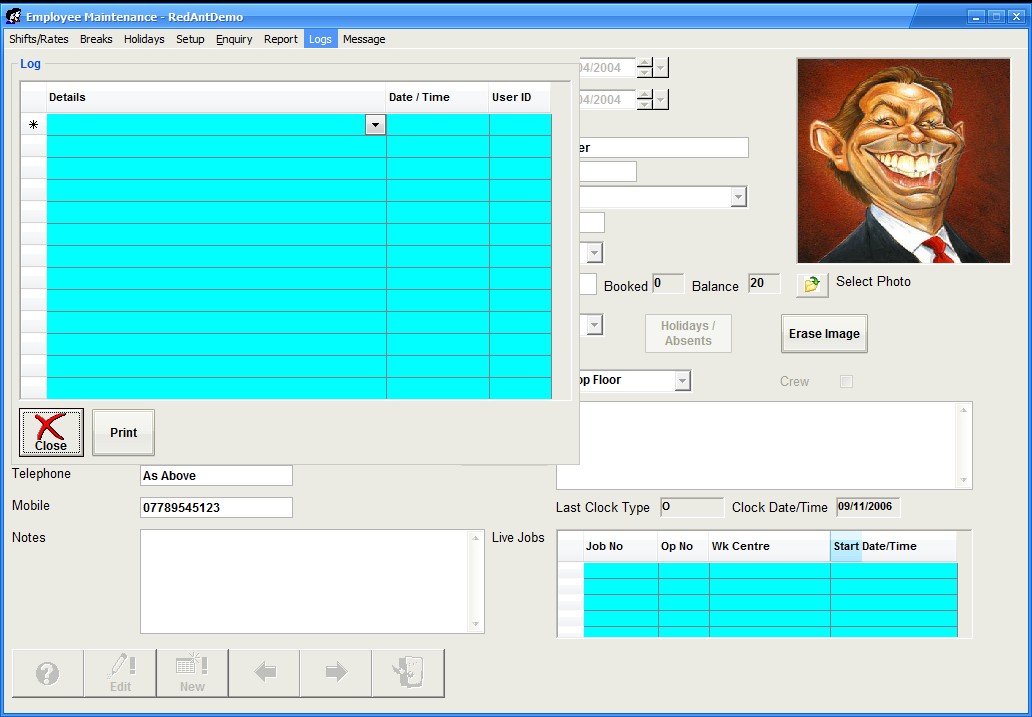The width and height of the screenshot is (1032, 717).
Task: Click the red X Close button in Log
Action: point(51,432)
